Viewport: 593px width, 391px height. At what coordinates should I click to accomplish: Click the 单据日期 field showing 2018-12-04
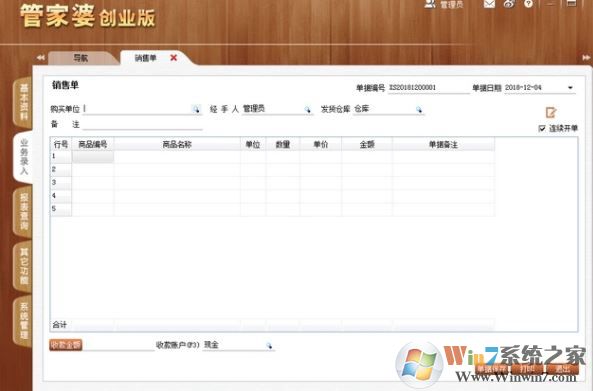(x=535, y=88)
